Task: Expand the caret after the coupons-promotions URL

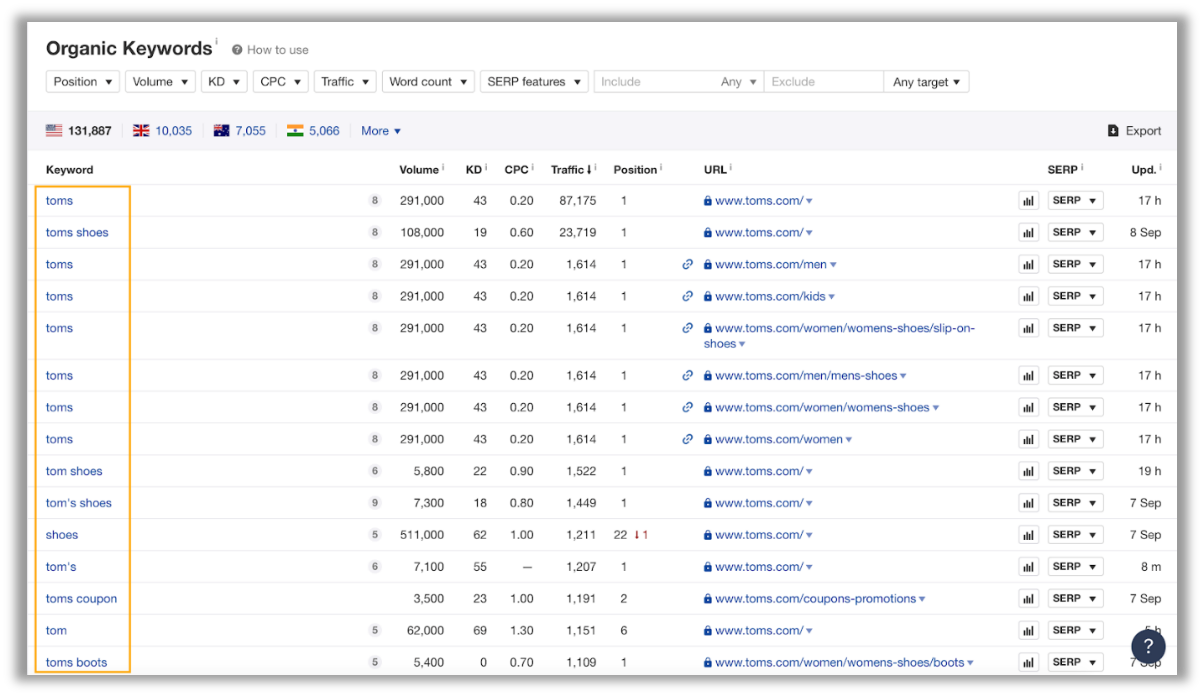Action: [921, 600]
